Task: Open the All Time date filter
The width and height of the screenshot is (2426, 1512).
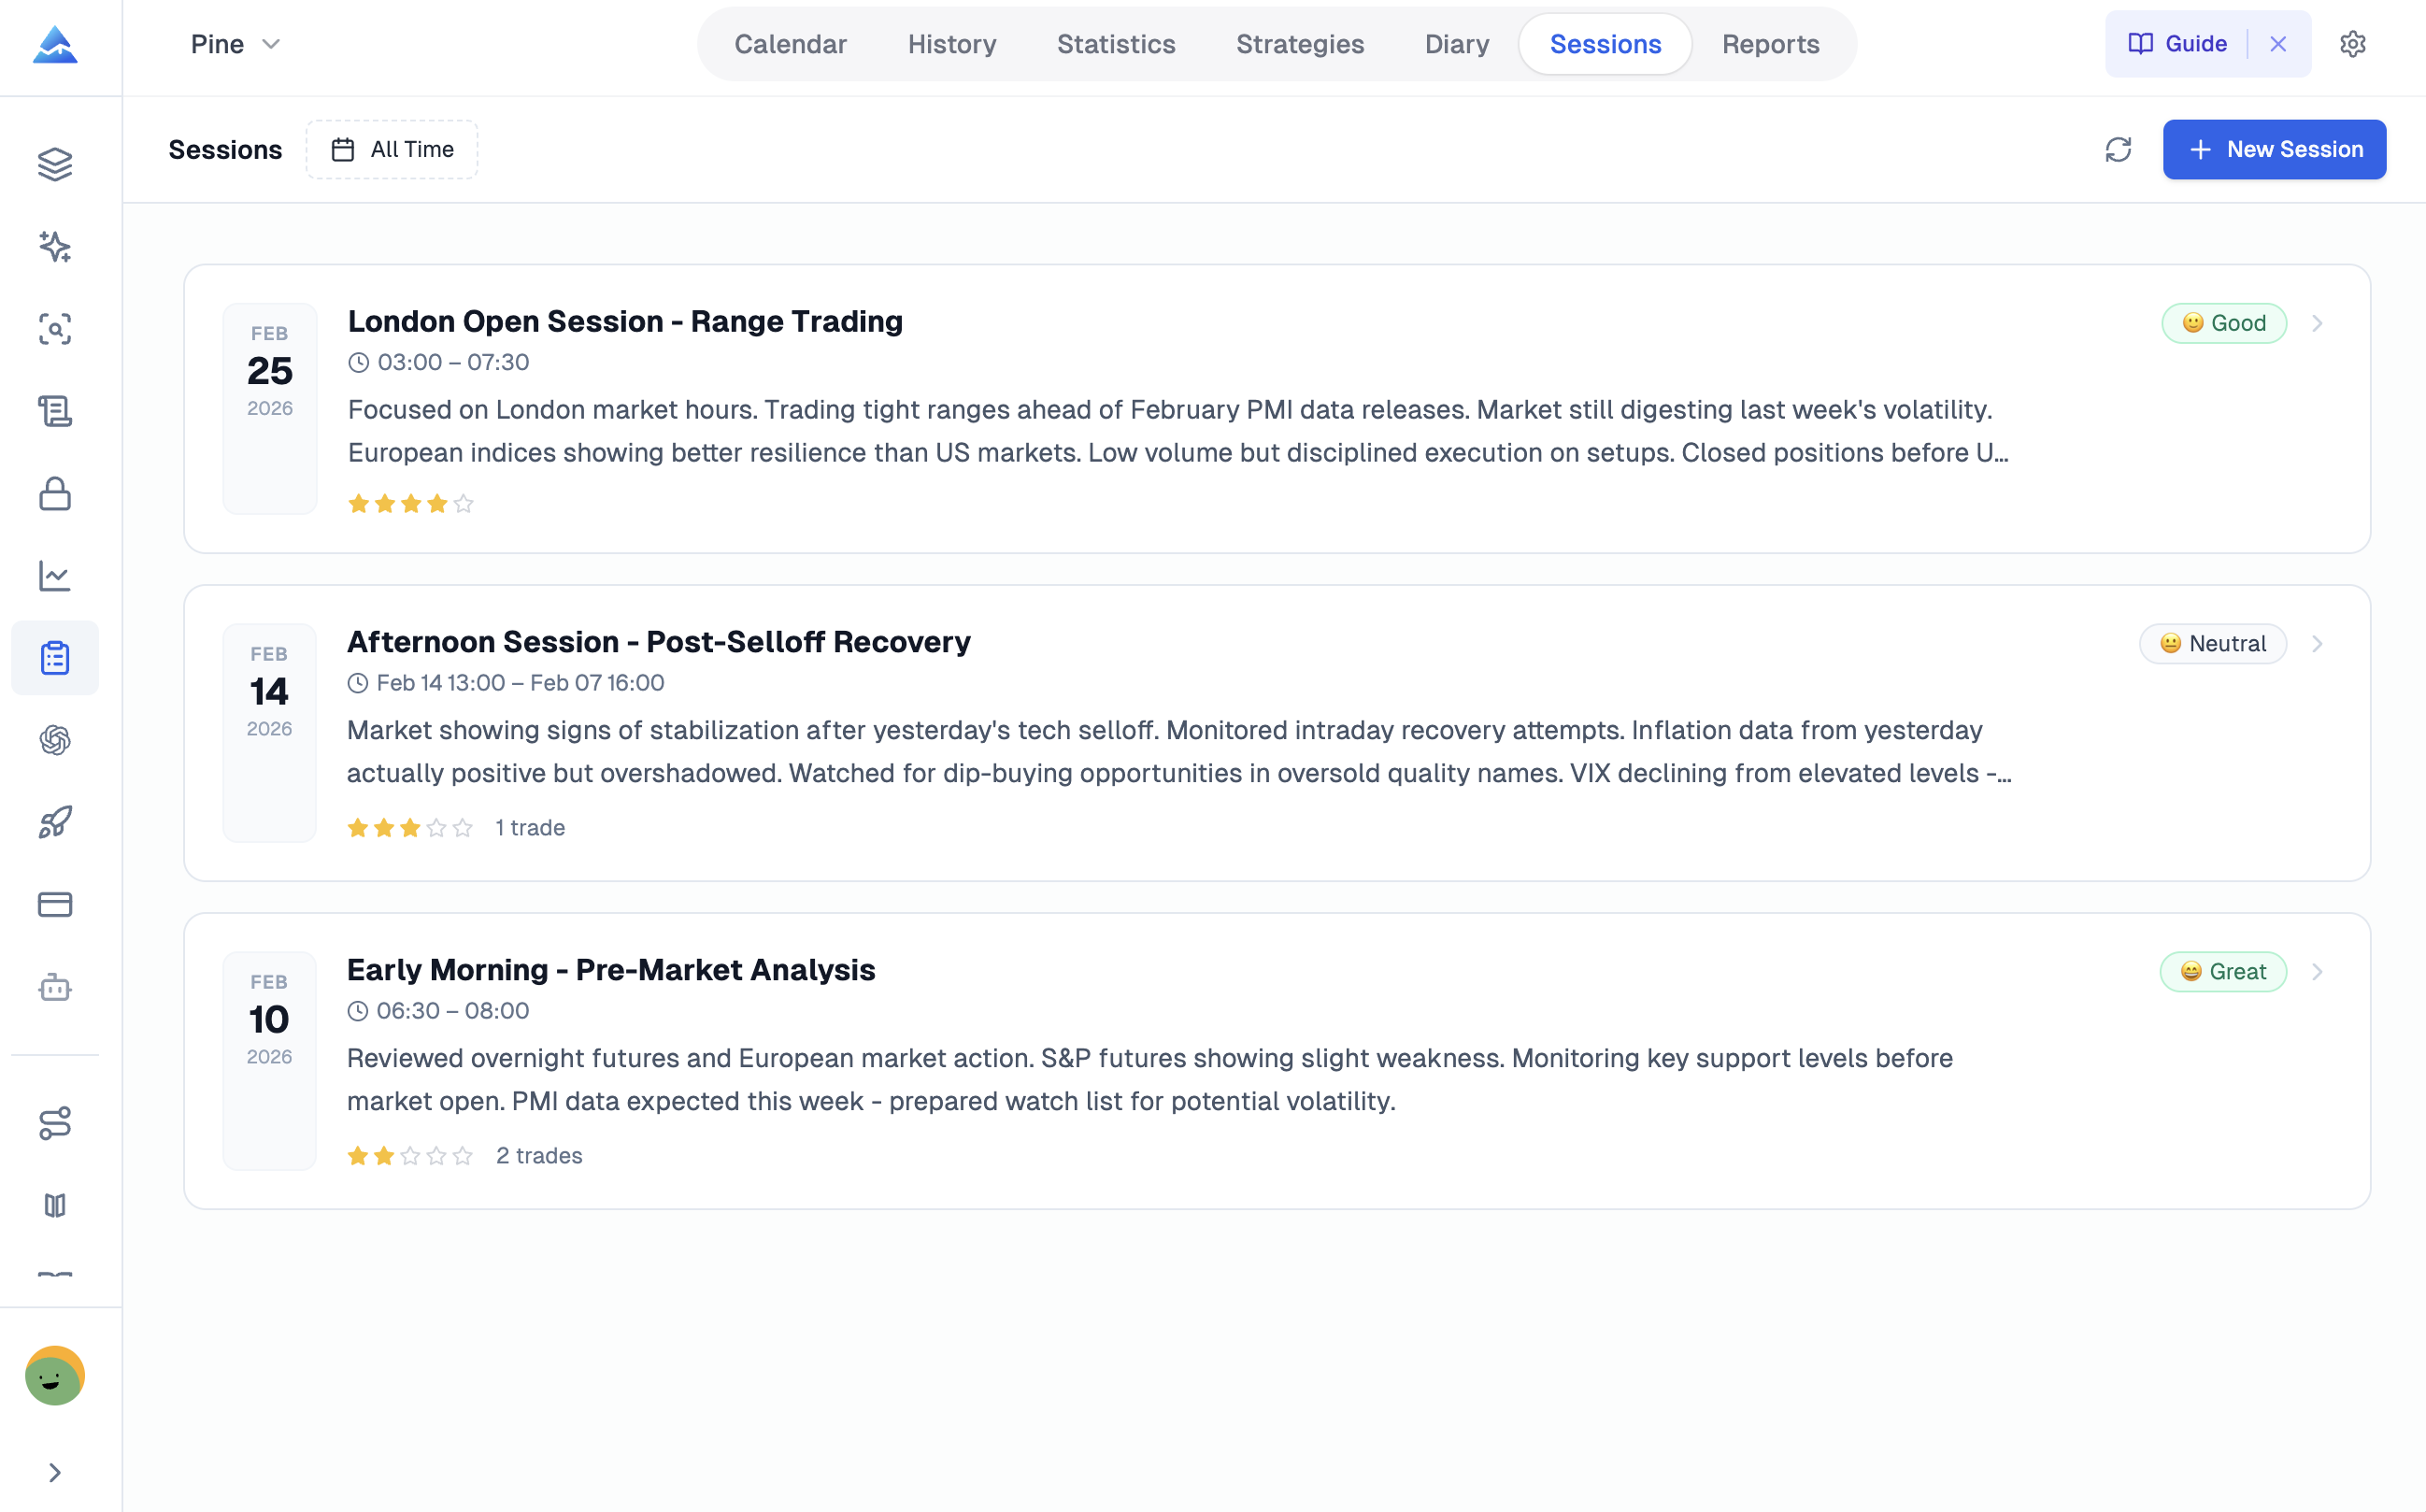Action: [392, 150]
